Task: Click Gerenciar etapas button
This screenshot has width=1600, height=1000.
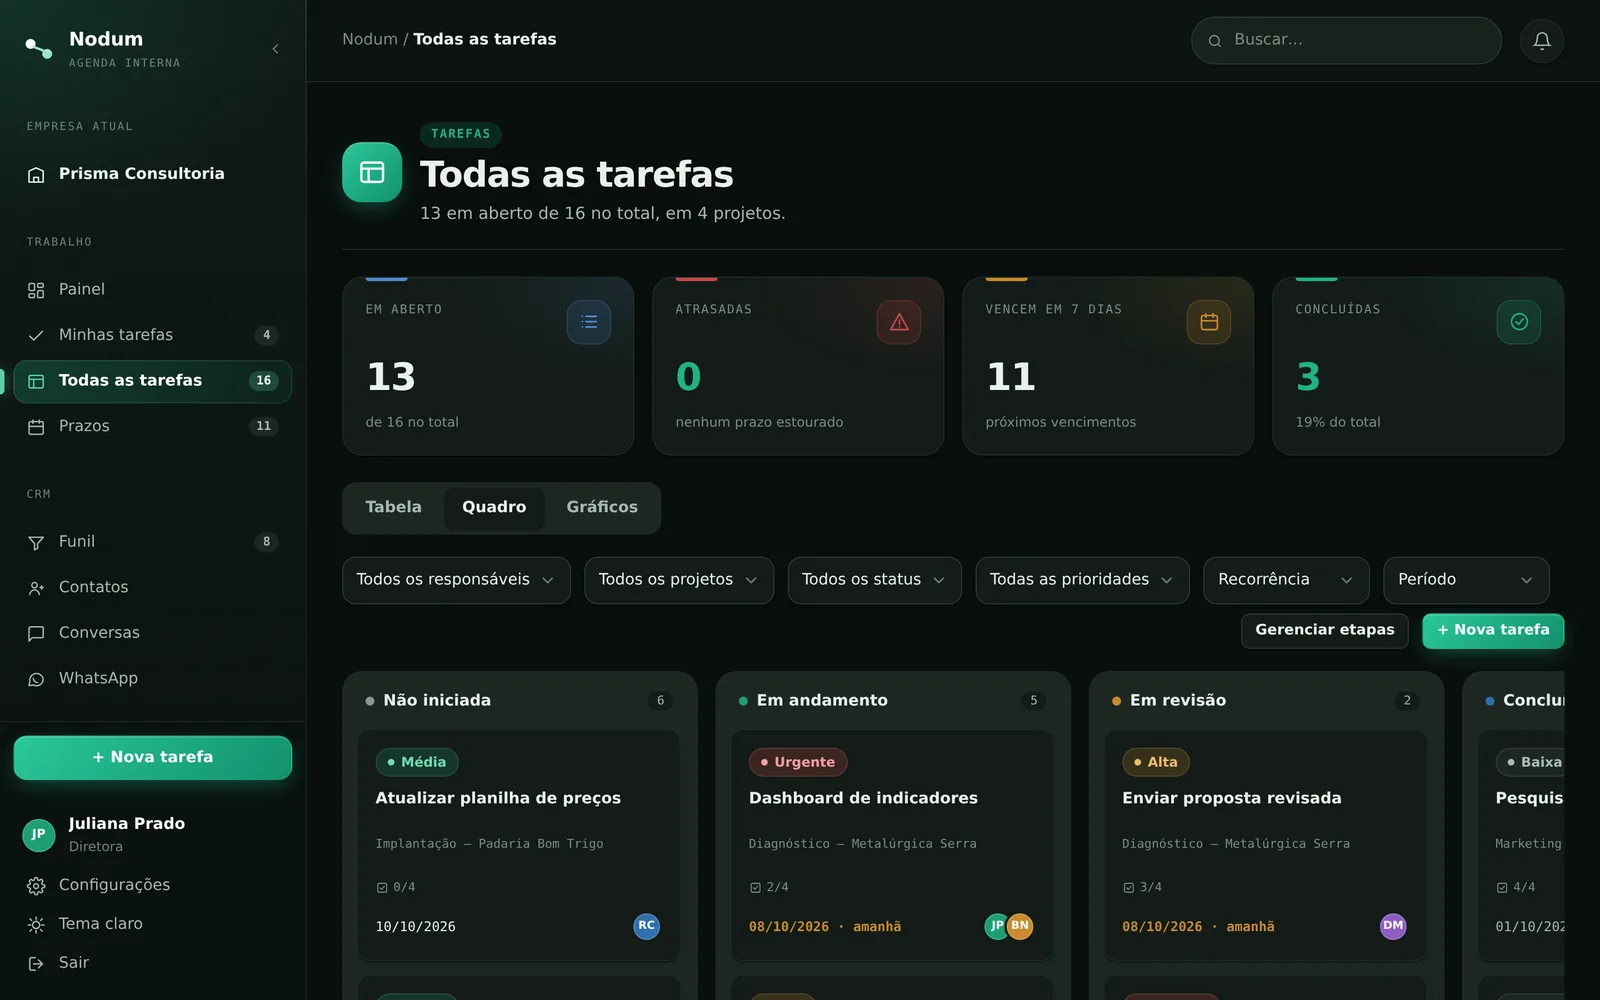Action: tap(1324, 630)
